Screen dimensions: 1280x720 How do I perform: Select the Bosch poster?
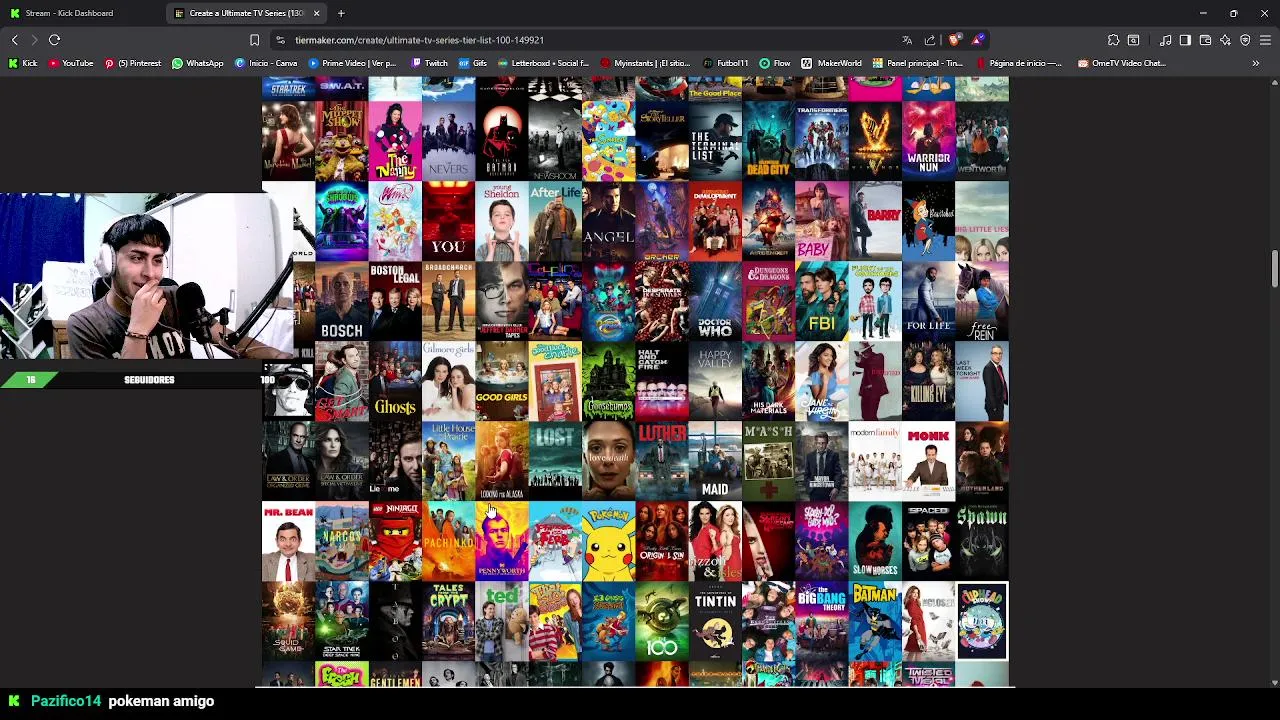click(341, 301)
